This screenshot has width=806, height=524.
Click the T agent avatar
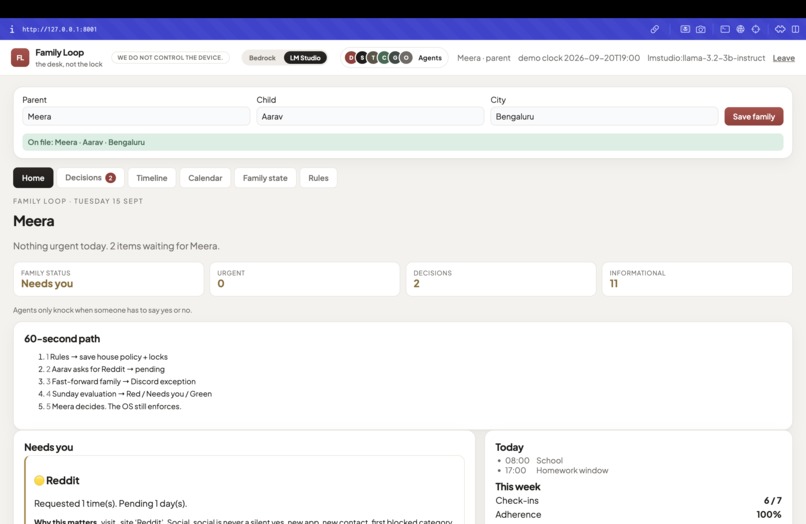(x=373, y=58)
